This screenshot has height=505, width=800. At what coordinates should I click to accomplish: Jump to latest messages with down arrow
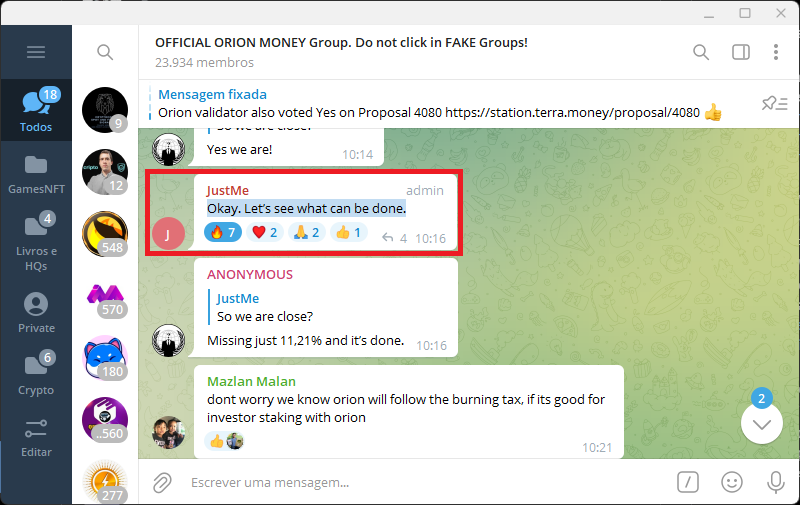coord(761,424)
